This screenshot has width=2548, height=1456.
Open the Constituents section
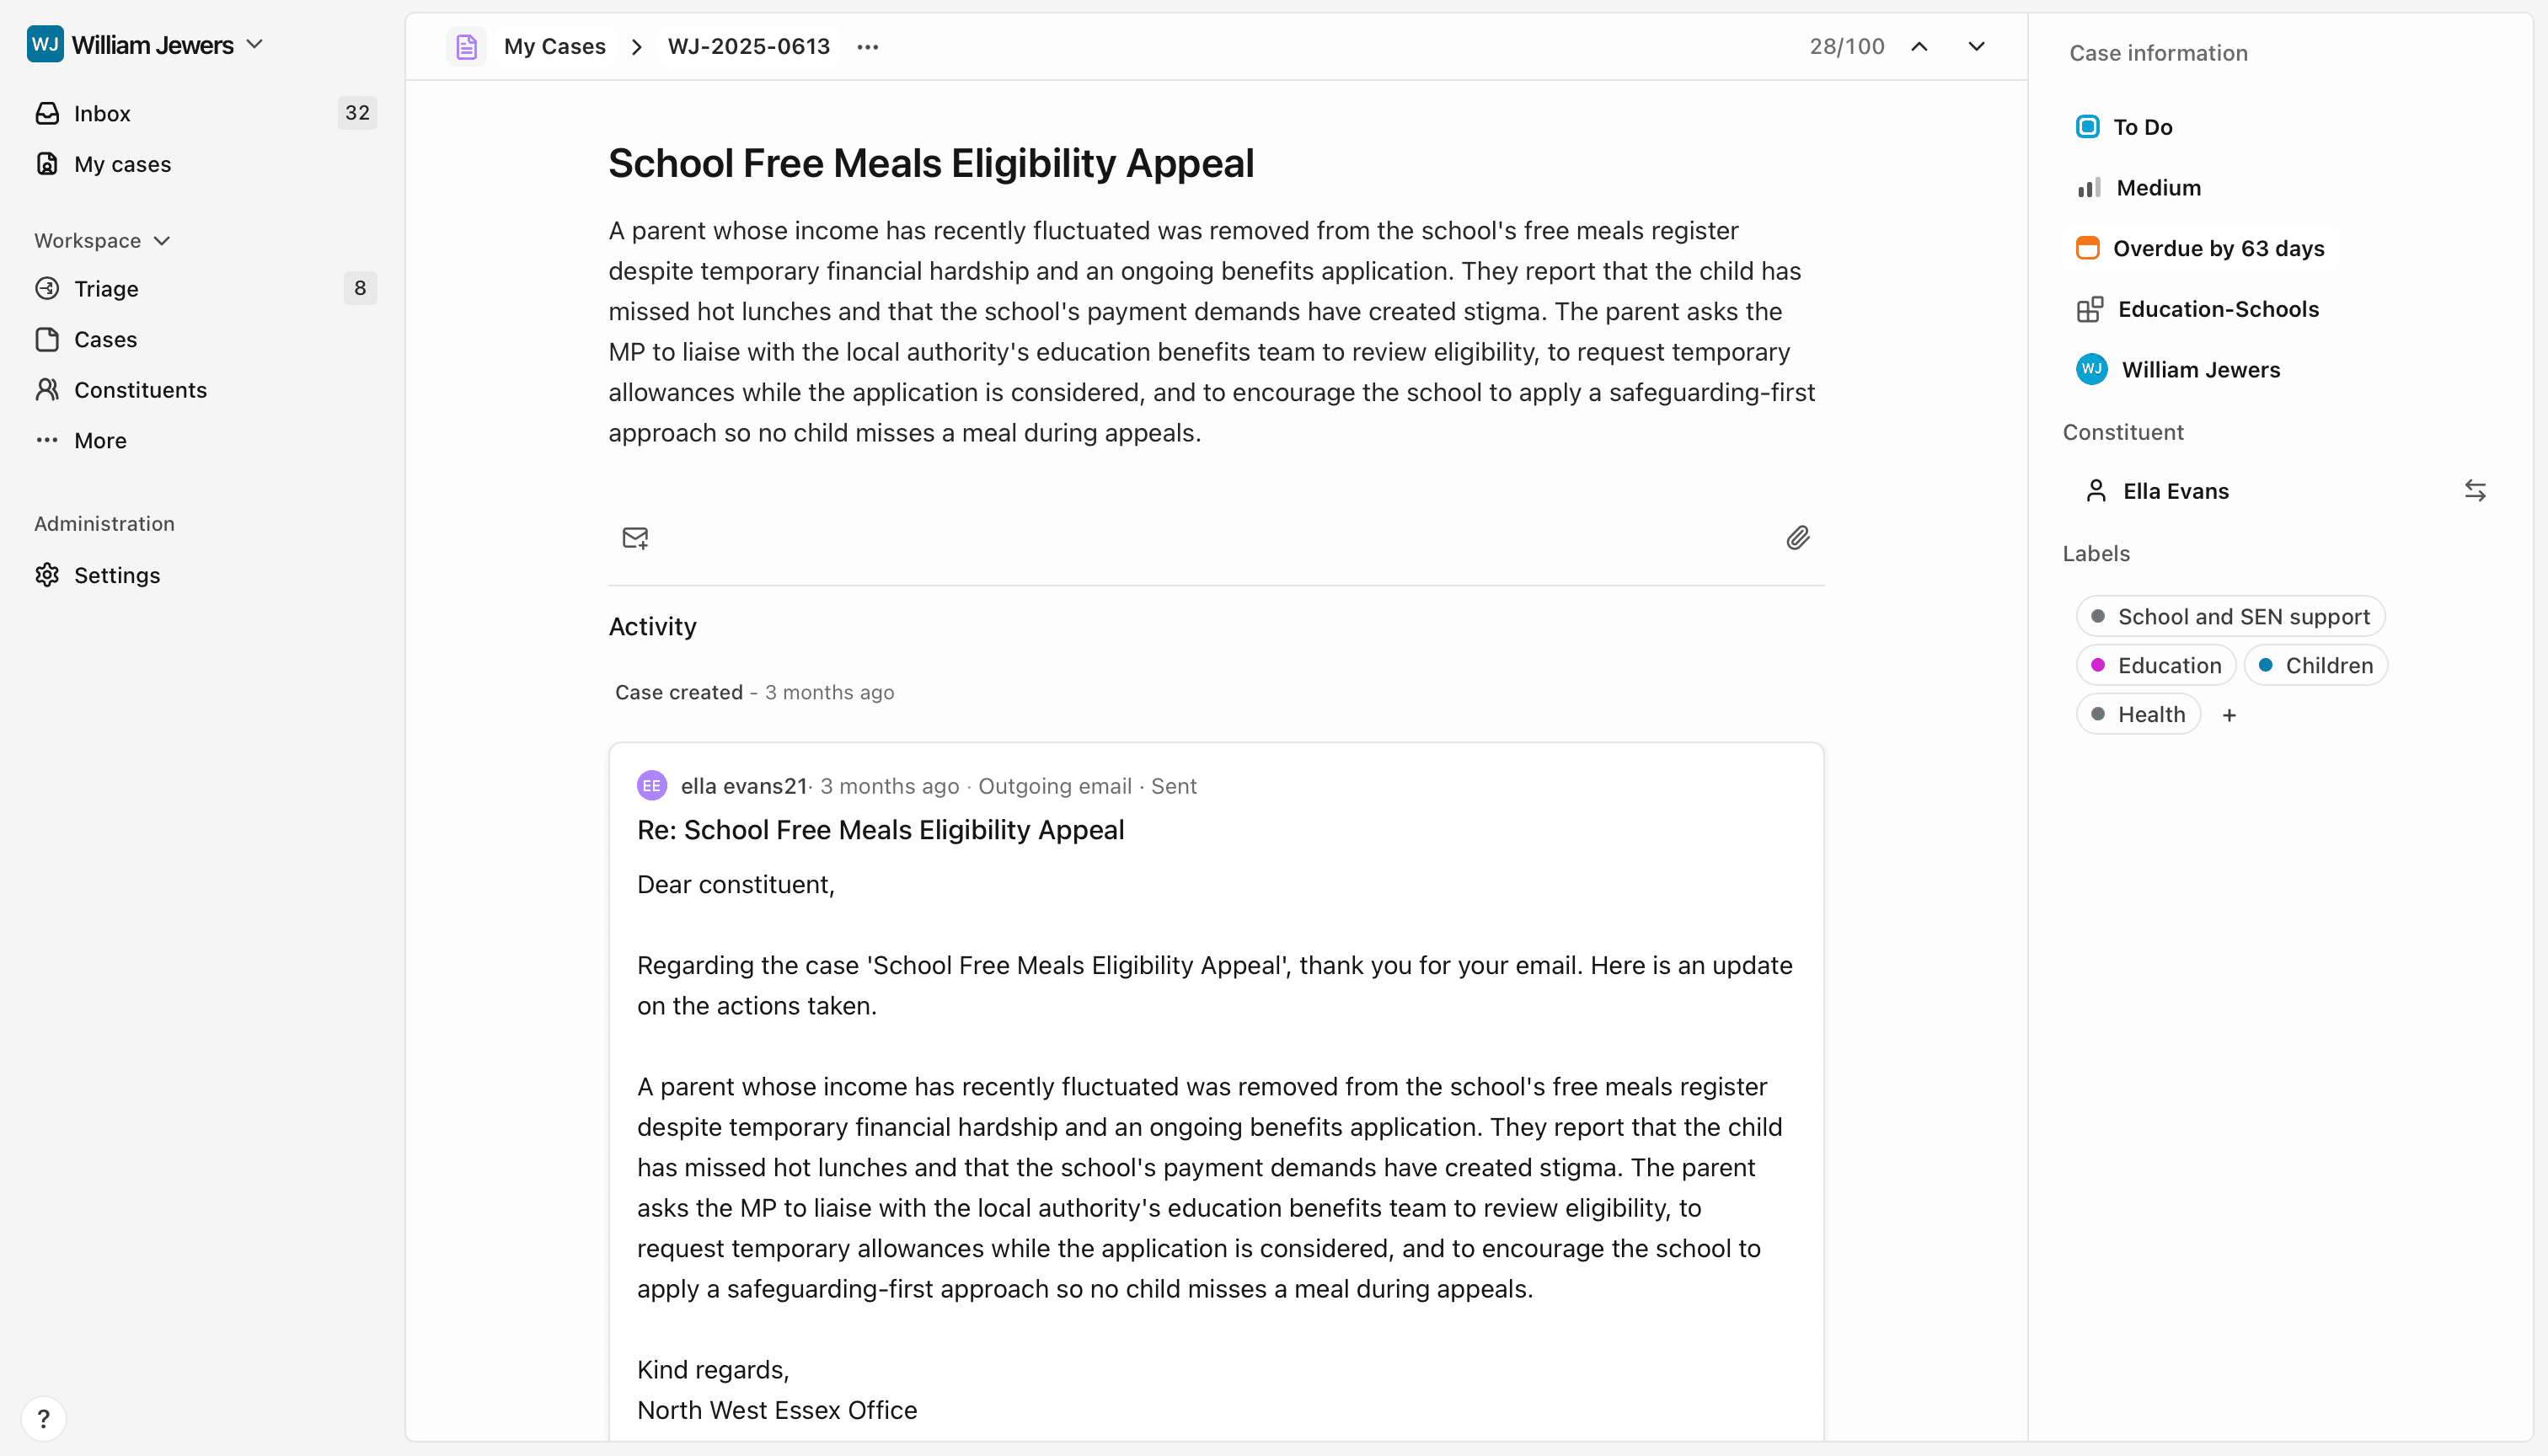point(141,390)
